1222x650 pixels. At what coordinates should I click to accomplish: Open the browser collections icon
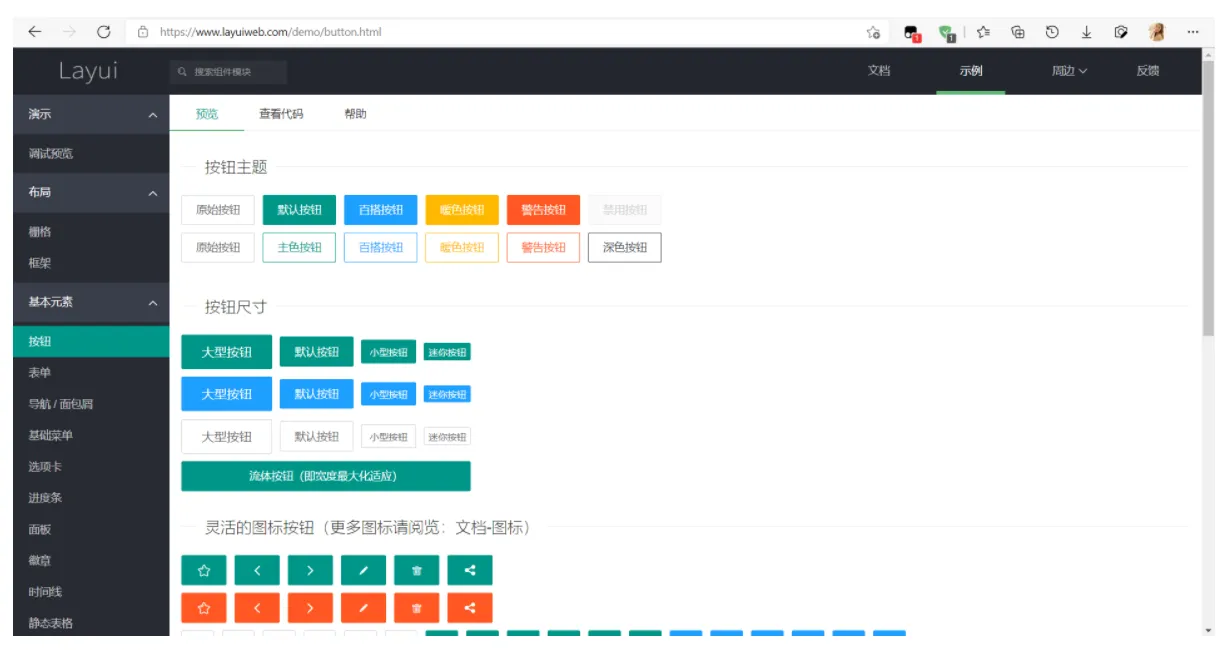(1018, 32)
